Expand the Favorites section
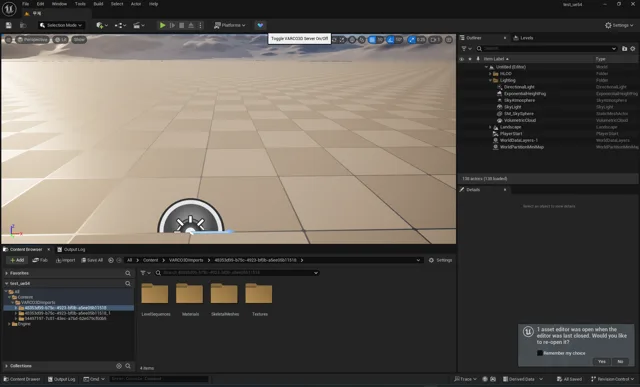Screen dimensions: 640x387 click(x=6, y=273)
